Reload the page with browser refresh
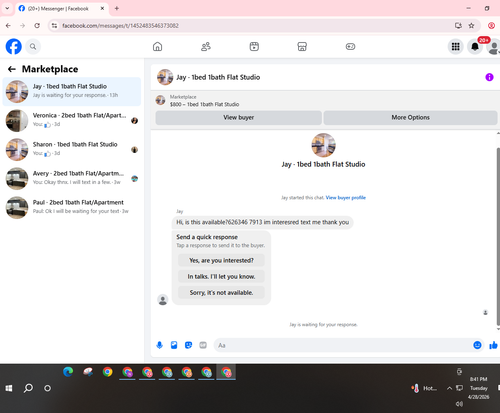This screenshot has height=413, width=500. 37,26
